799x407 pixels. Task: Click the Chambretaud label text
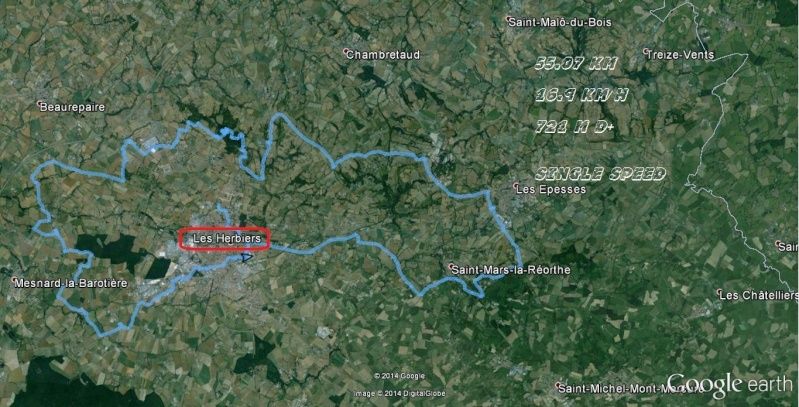(x=383, y=55)
